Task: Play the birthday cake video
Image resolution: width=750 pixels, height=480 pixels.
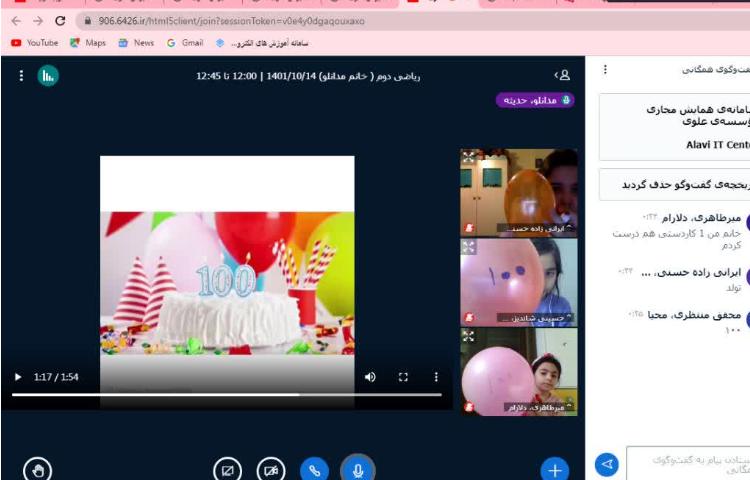Action: tap(17, 377)
